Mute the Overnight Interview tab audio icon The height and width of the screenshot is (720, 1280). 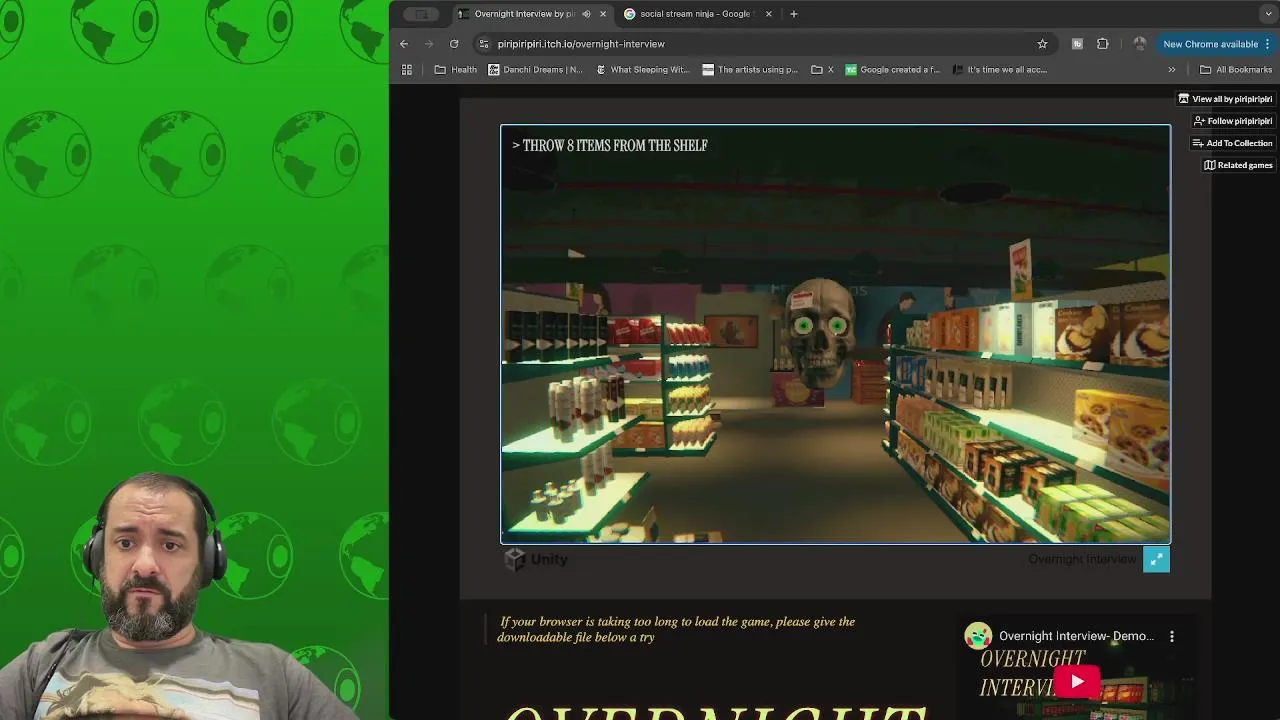point(586,14)
